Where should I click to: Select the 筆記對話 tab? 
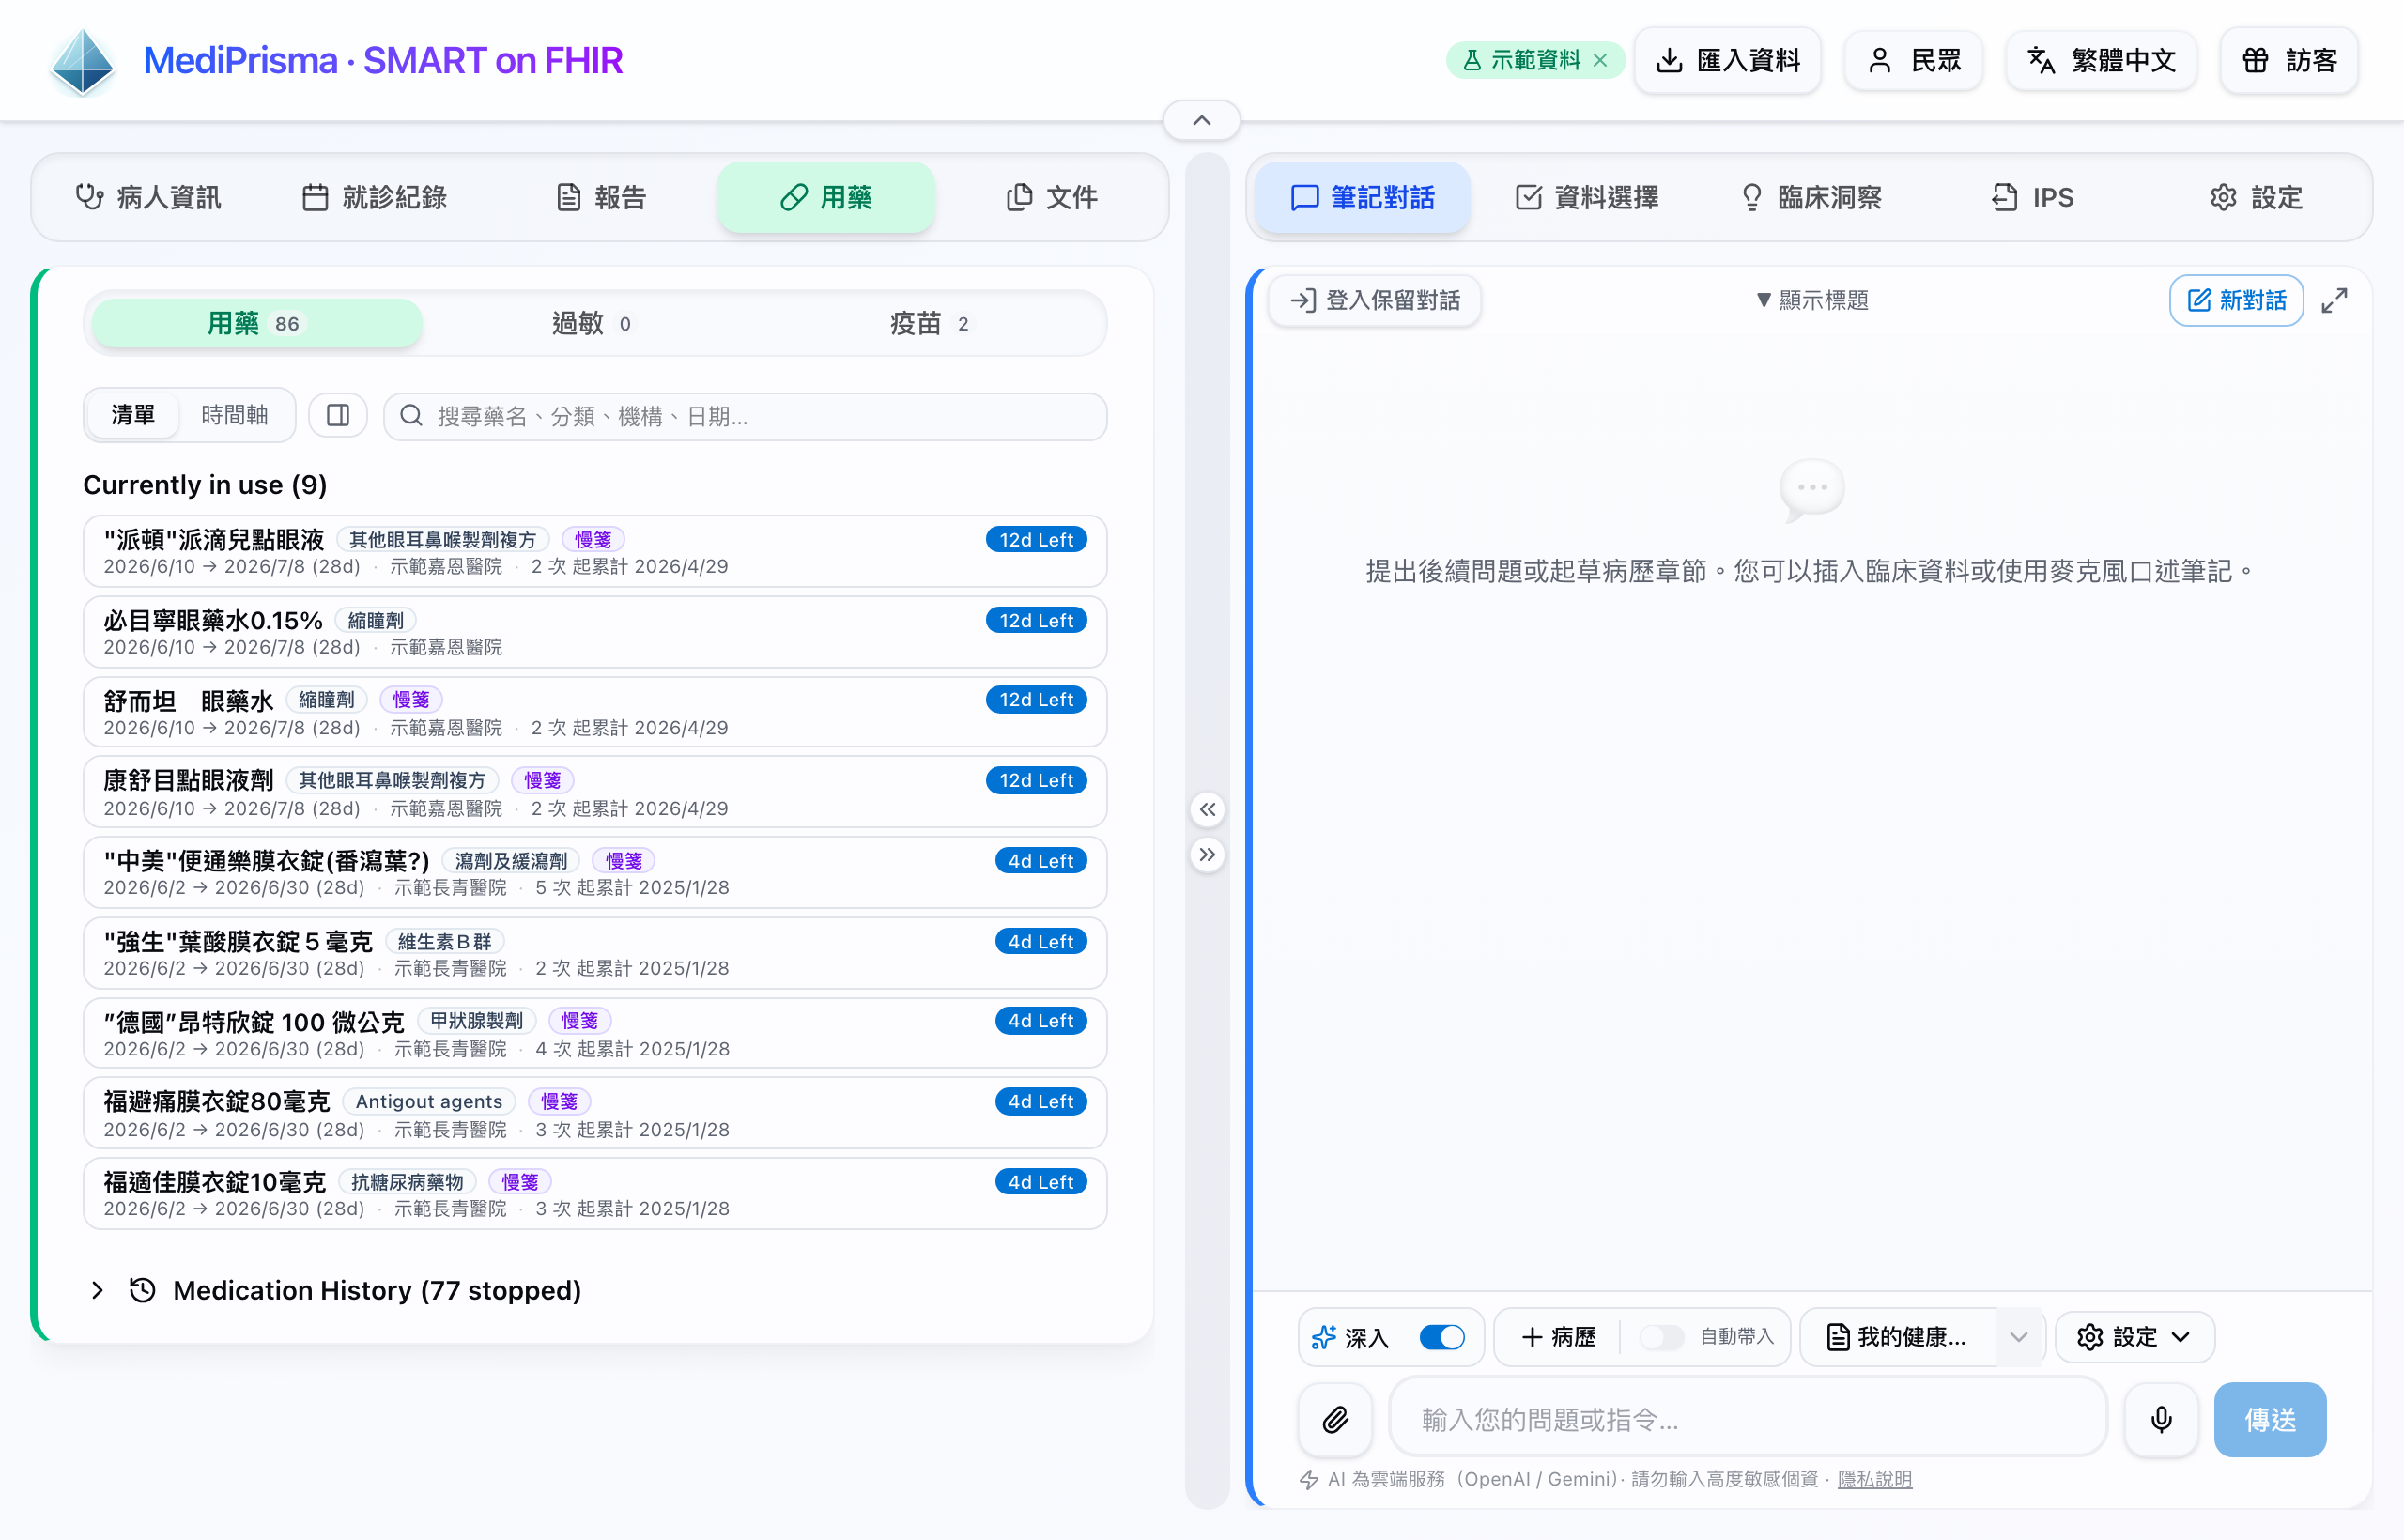[x=1362, y=197]
